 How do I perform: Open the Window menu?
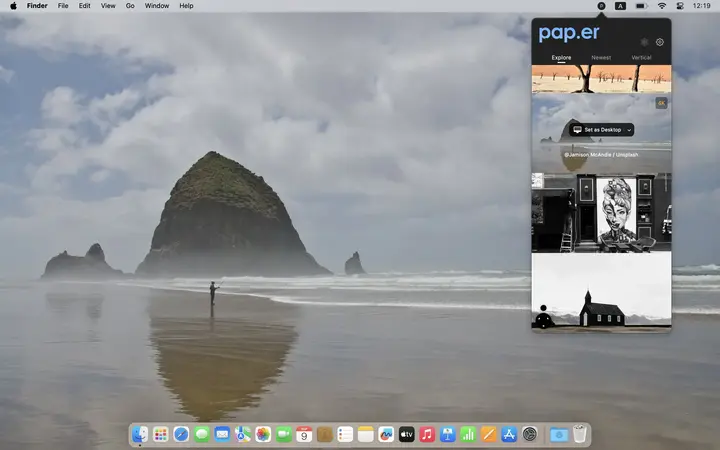[x=157, y=6]
